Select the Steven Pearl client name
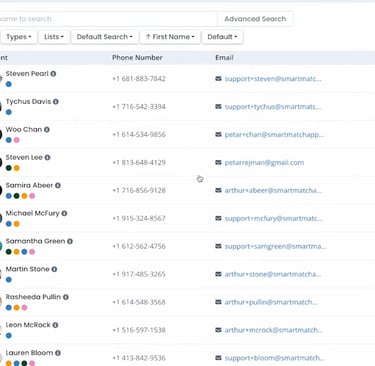 click(27, 74)
